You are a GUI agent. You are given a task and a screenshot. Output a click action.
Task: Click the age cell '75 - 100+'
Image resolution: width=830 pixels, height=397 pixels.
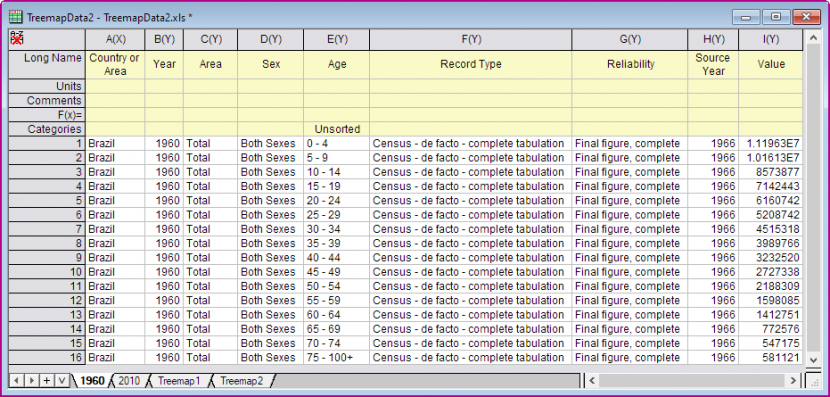(337, 358)
